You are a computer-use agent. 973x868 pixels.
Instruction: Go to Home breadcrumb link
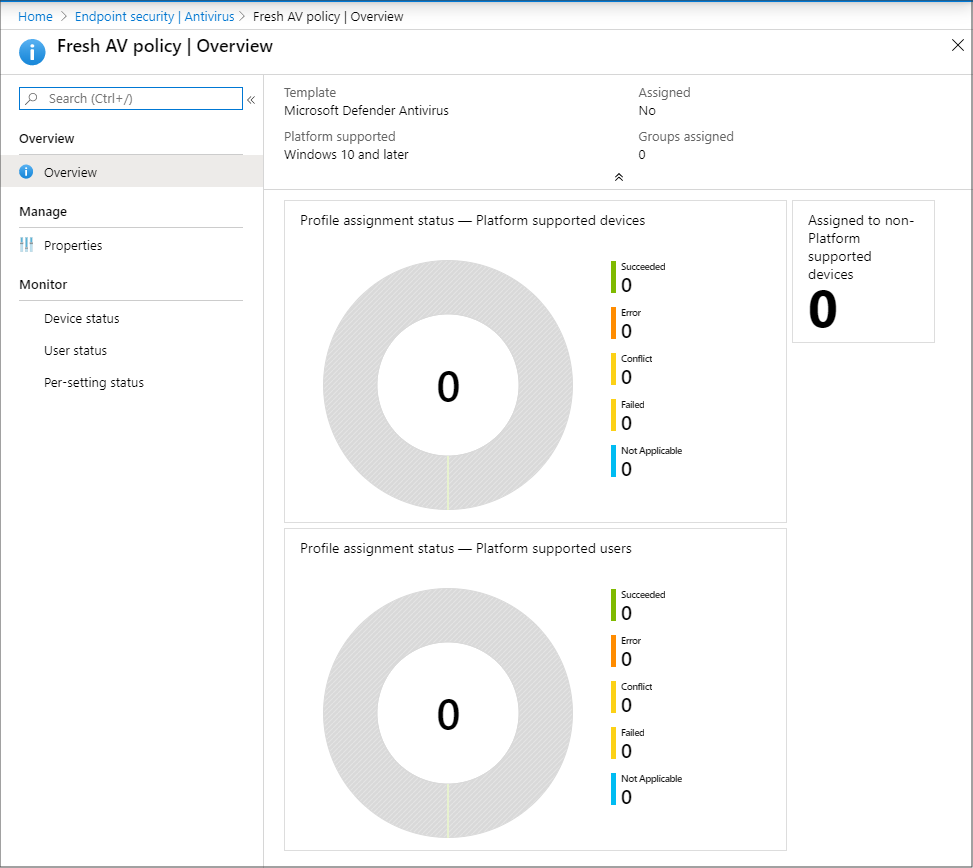coord(35,17)
